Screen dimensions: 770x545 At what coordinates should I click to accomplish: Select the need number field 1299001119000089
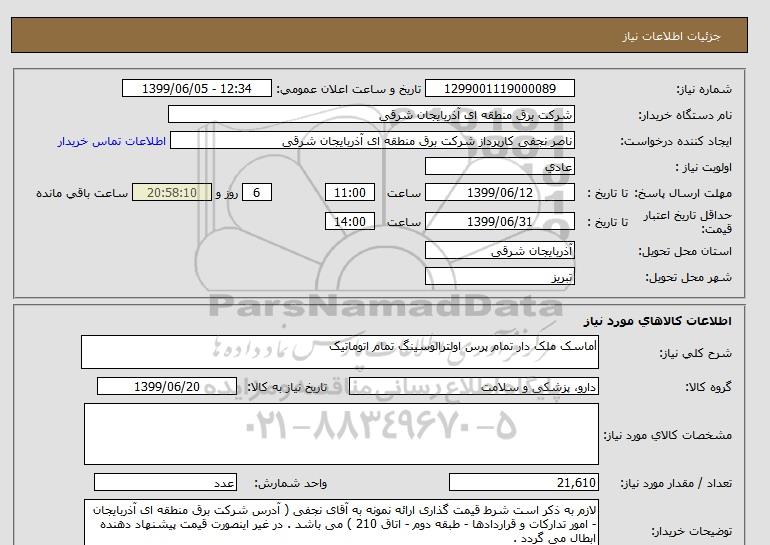pos(499,88)
